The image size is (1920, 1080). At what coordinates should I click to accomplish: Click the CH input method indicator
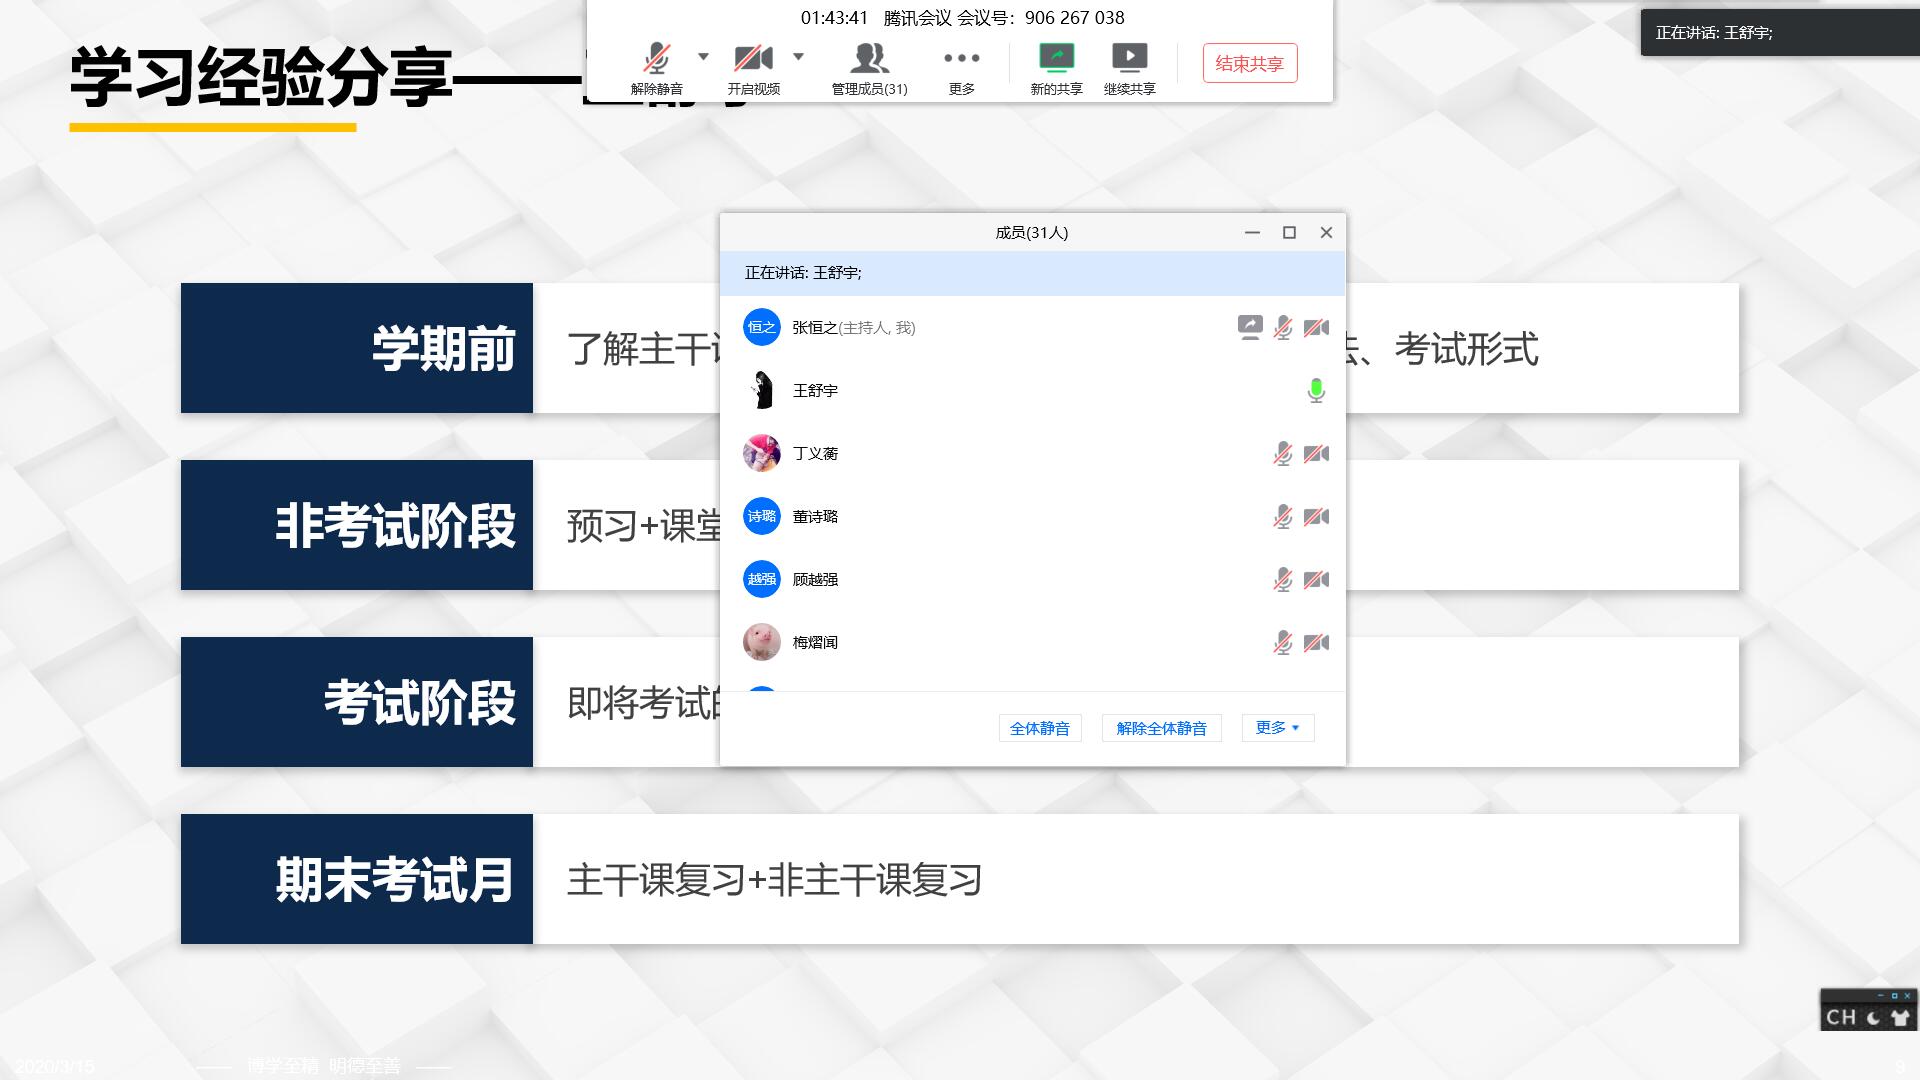coord(1840,1017)
